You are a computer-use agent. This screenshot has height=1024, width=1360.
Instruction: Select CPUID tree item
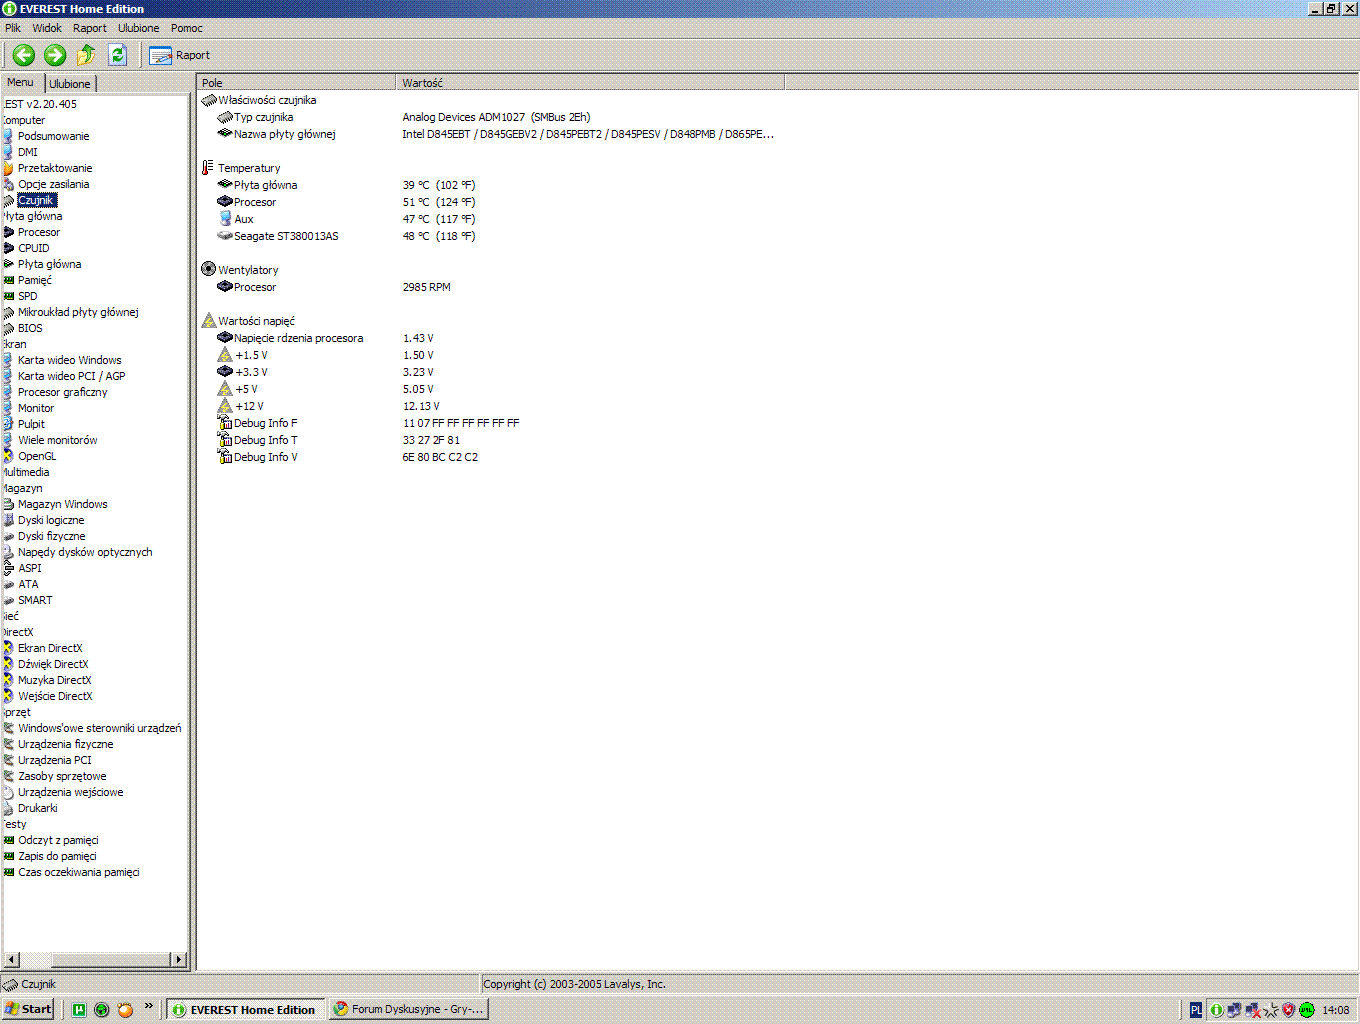pyautogui.click(x=34, y=248)
